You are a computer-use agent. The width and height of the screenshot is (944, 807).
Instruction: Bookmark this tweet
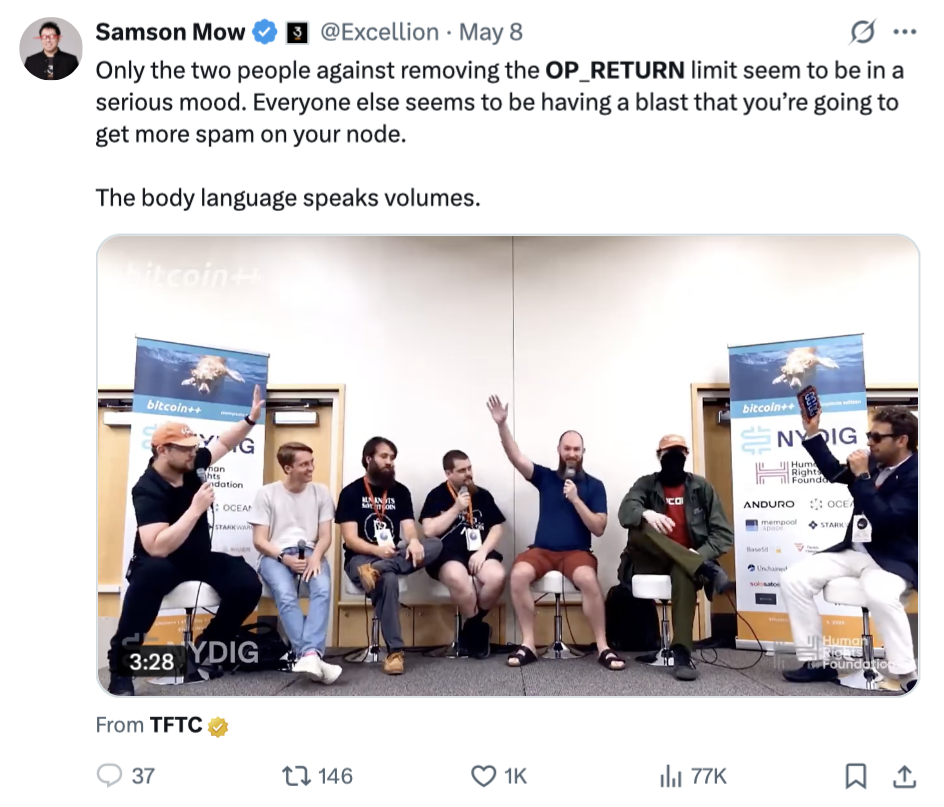[x=856, y=776]
